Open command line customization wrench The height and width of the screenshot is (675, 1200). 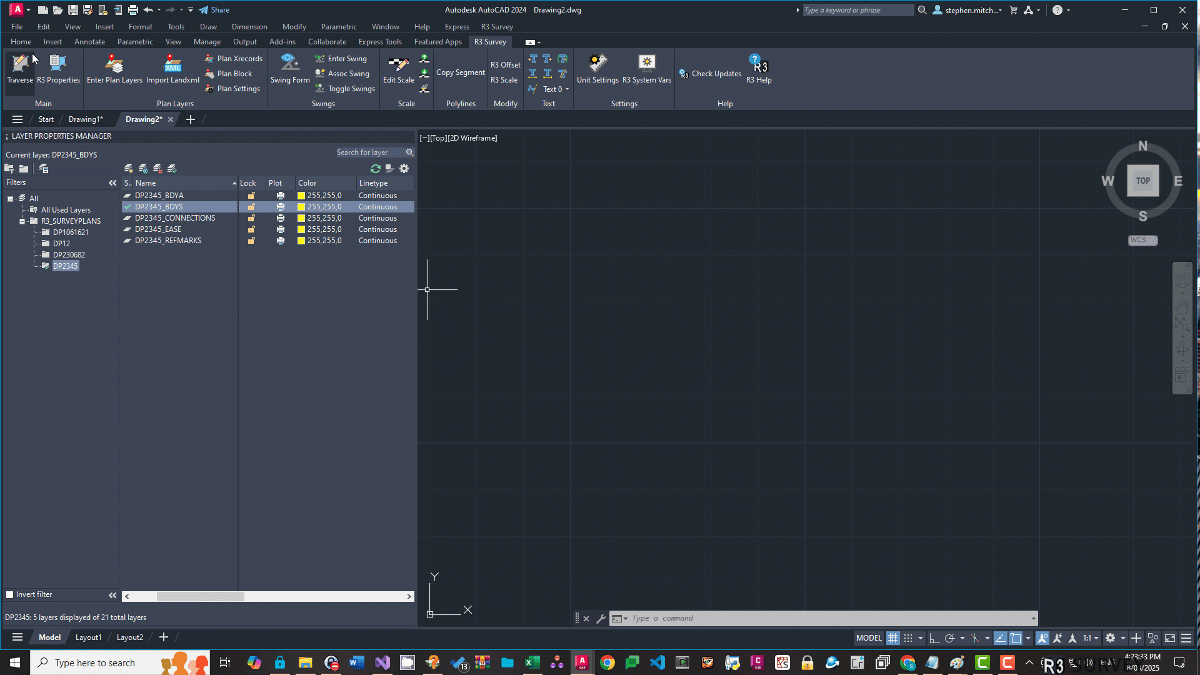600,619
